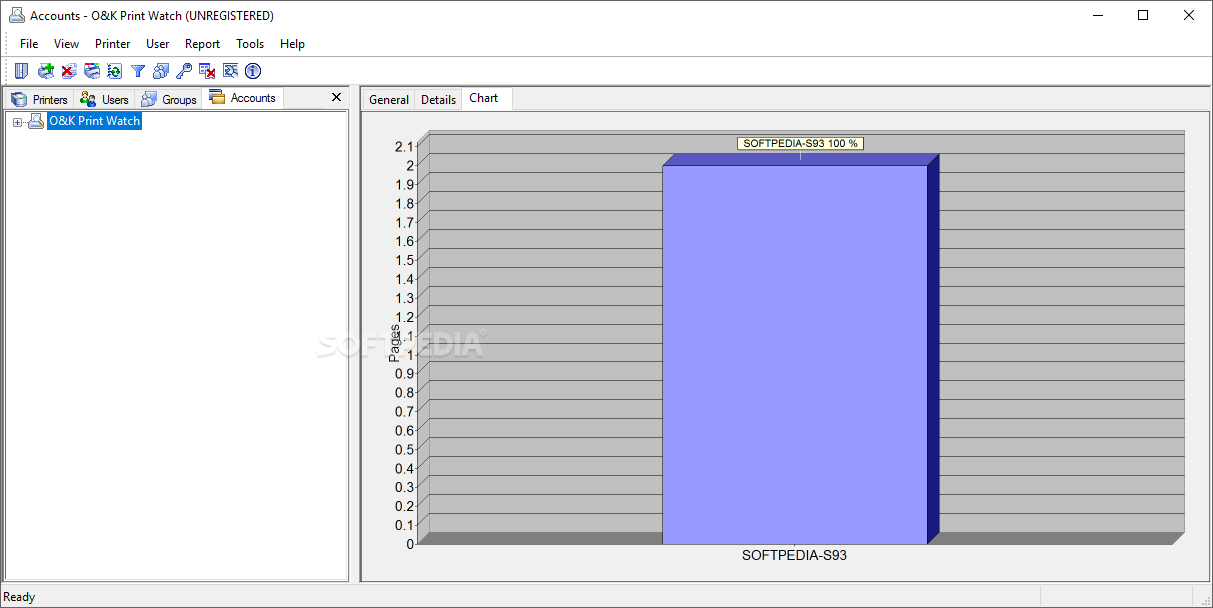Open the Printer menu
This screenshot has height=608, width=1213.
[x=113, y=44]
